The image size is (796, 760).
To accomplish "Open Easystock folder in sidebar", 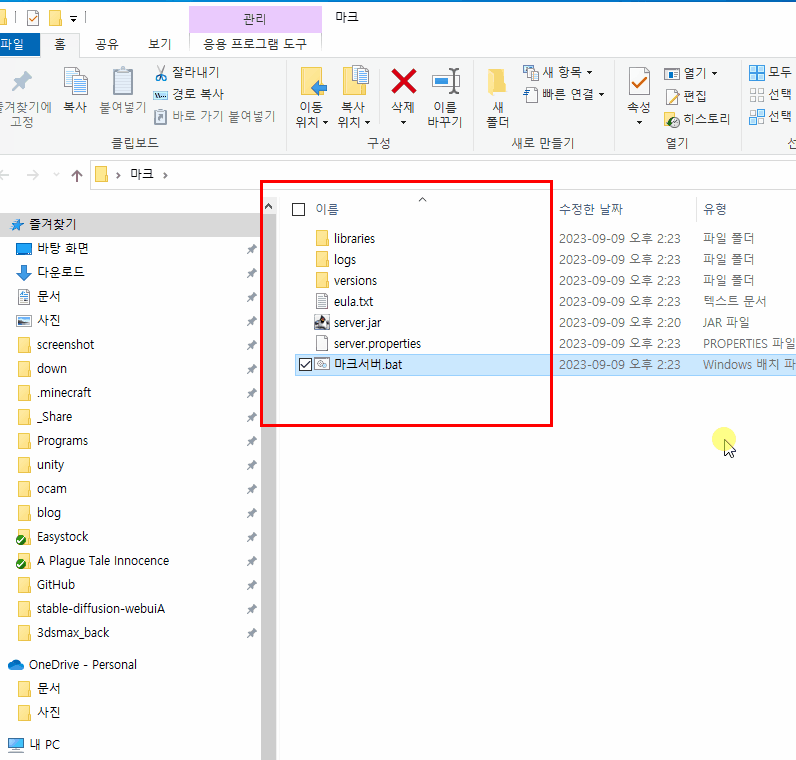I will click(62, 537).
